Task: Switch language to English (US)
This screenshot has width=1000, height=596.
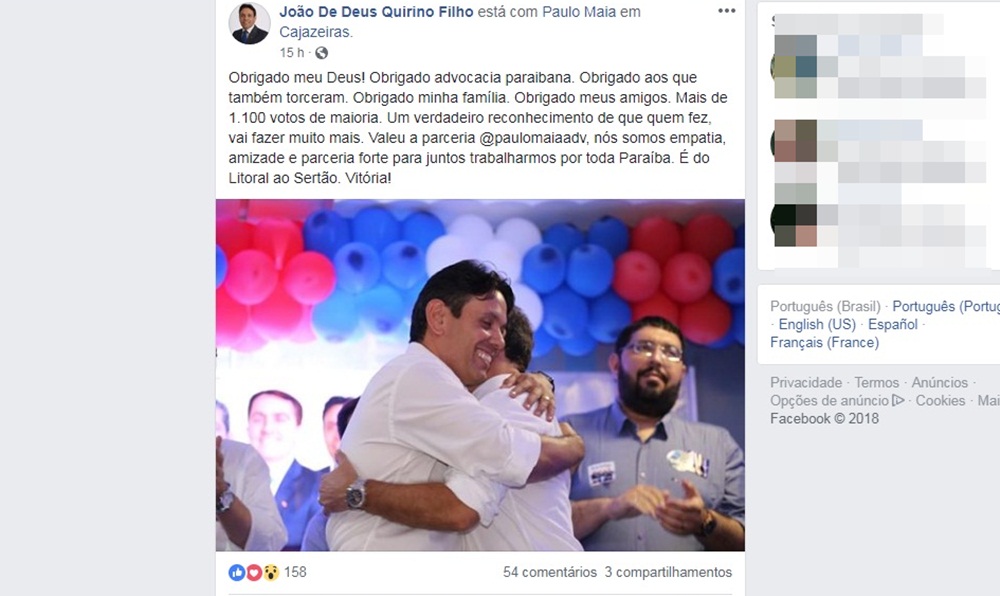Action: coord(817,324)
